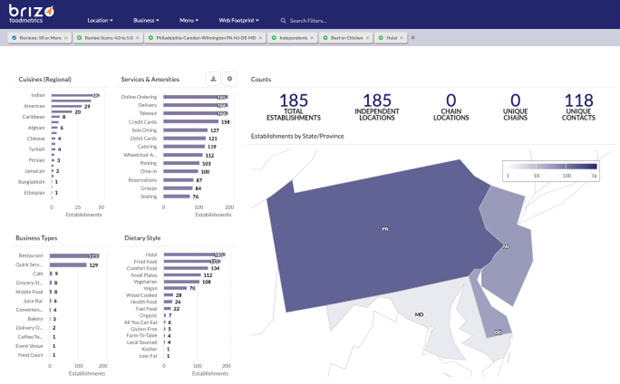Image resolution: width=620 pixels, height=384 pixels.
Task: Clear all filters with the X icon
Action: [x=413, y=38]
